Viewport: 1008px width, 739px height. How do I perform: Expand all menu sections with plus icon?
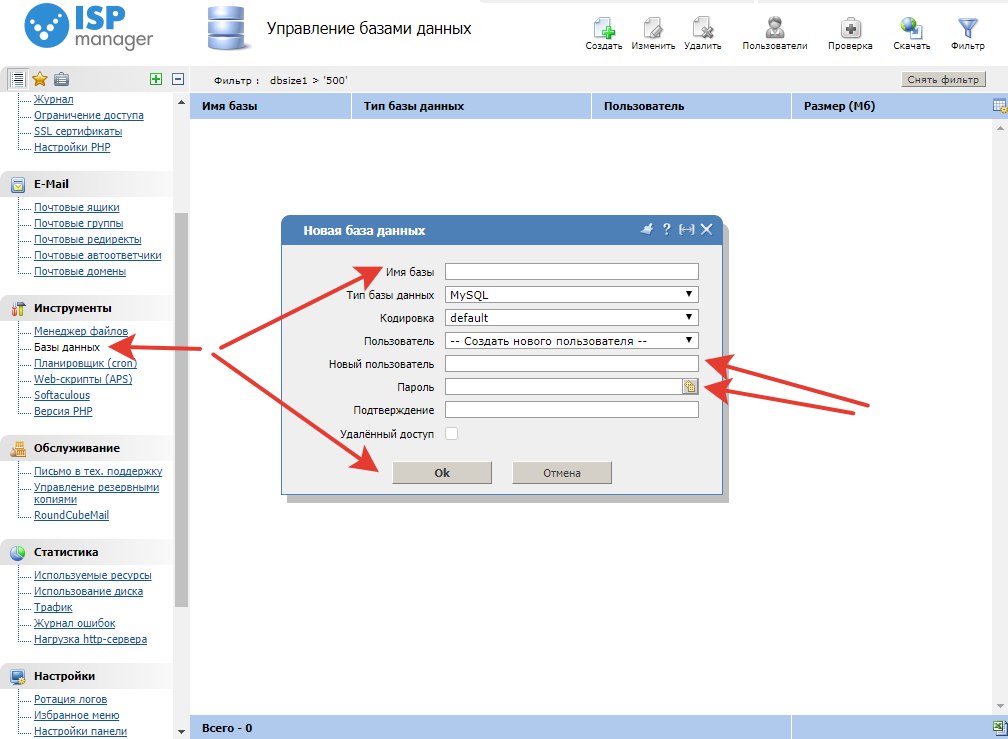click(x=155, y=79)
